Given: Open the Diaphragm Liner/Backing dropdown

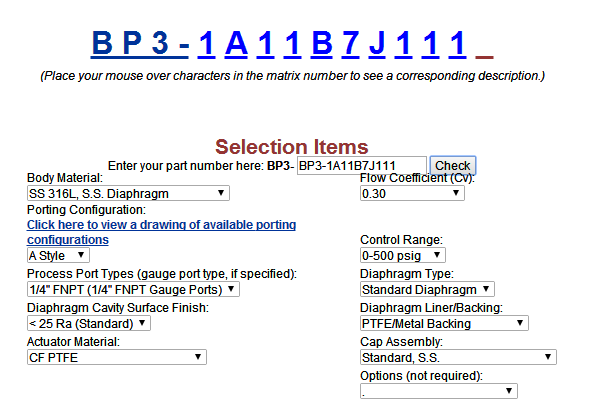Looking at the screenshot, I should [x=444, y=323].
